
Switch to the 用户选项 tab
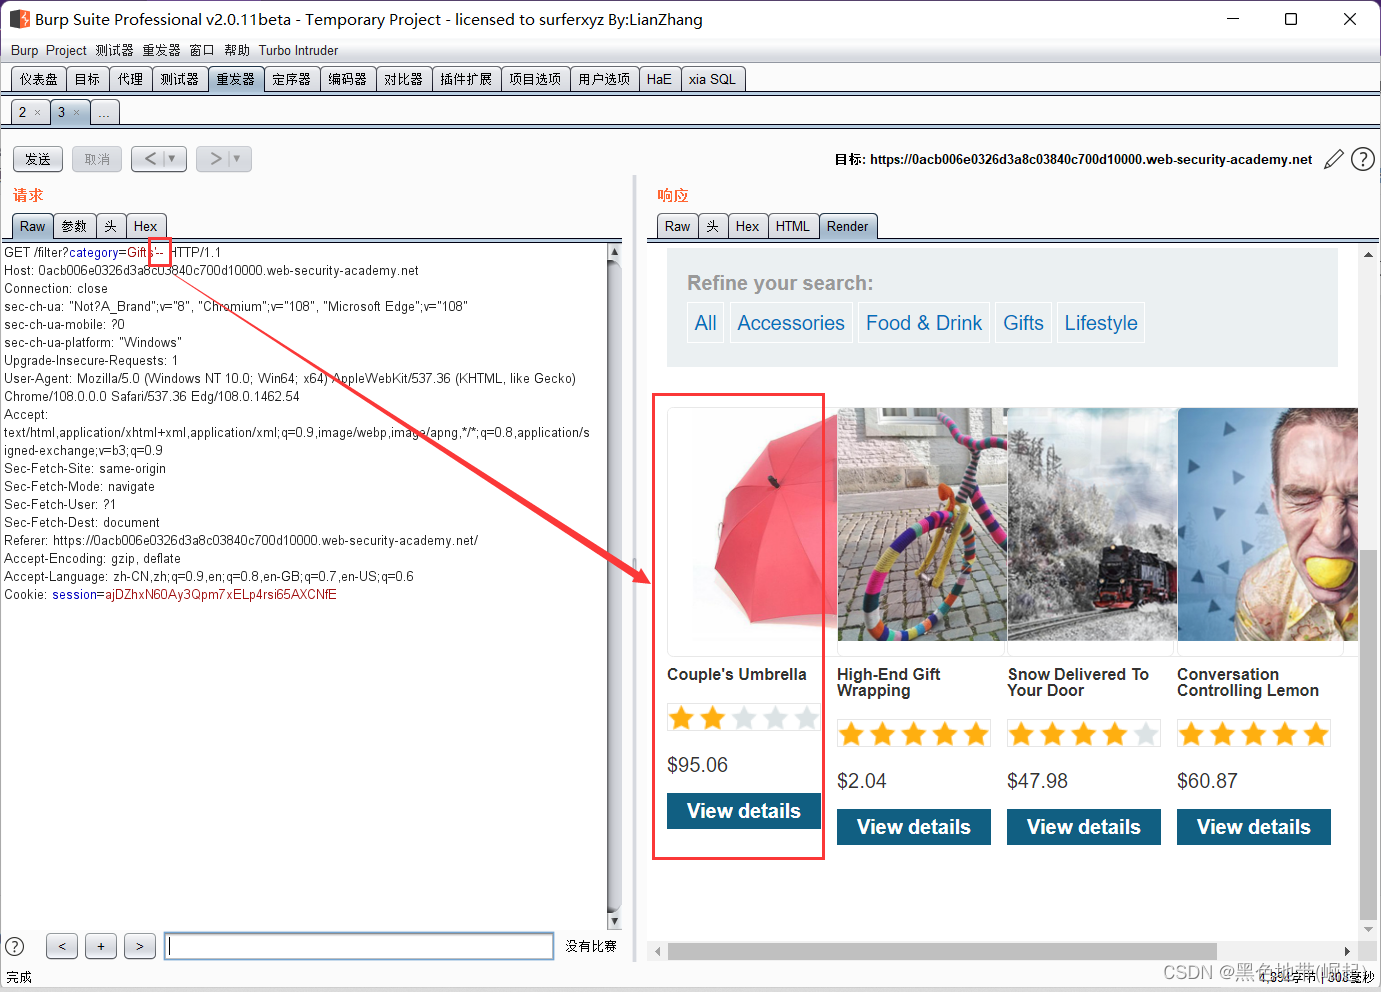[x=604, y=79]
